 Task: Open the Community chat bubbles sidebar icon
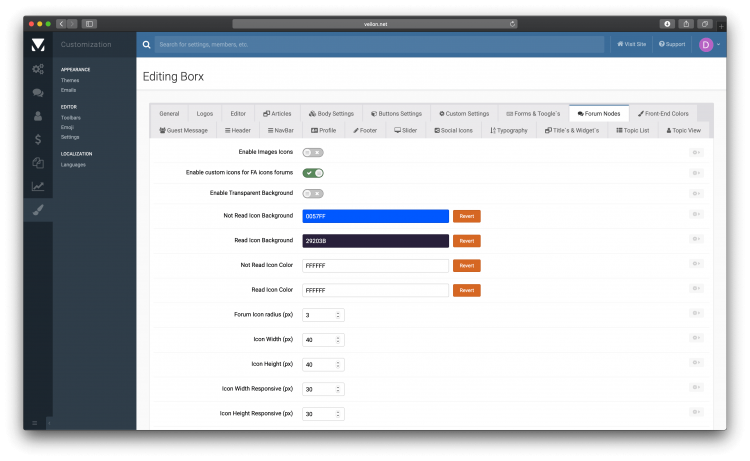point(38,93)
